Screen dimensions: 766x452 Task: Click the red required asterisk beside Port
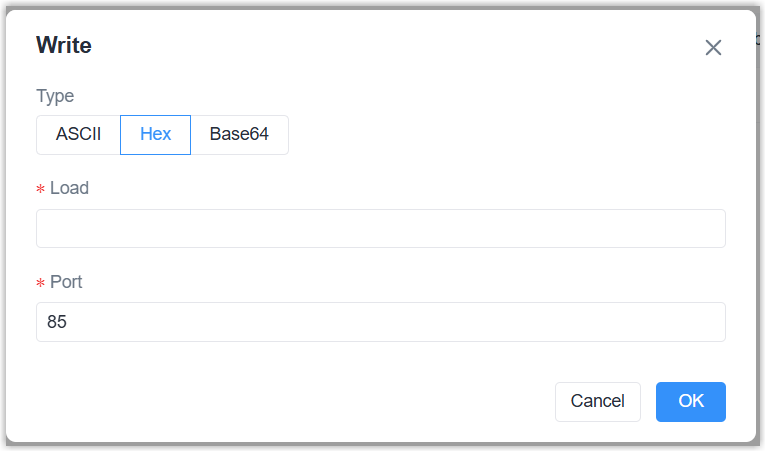tap(41, 283)
